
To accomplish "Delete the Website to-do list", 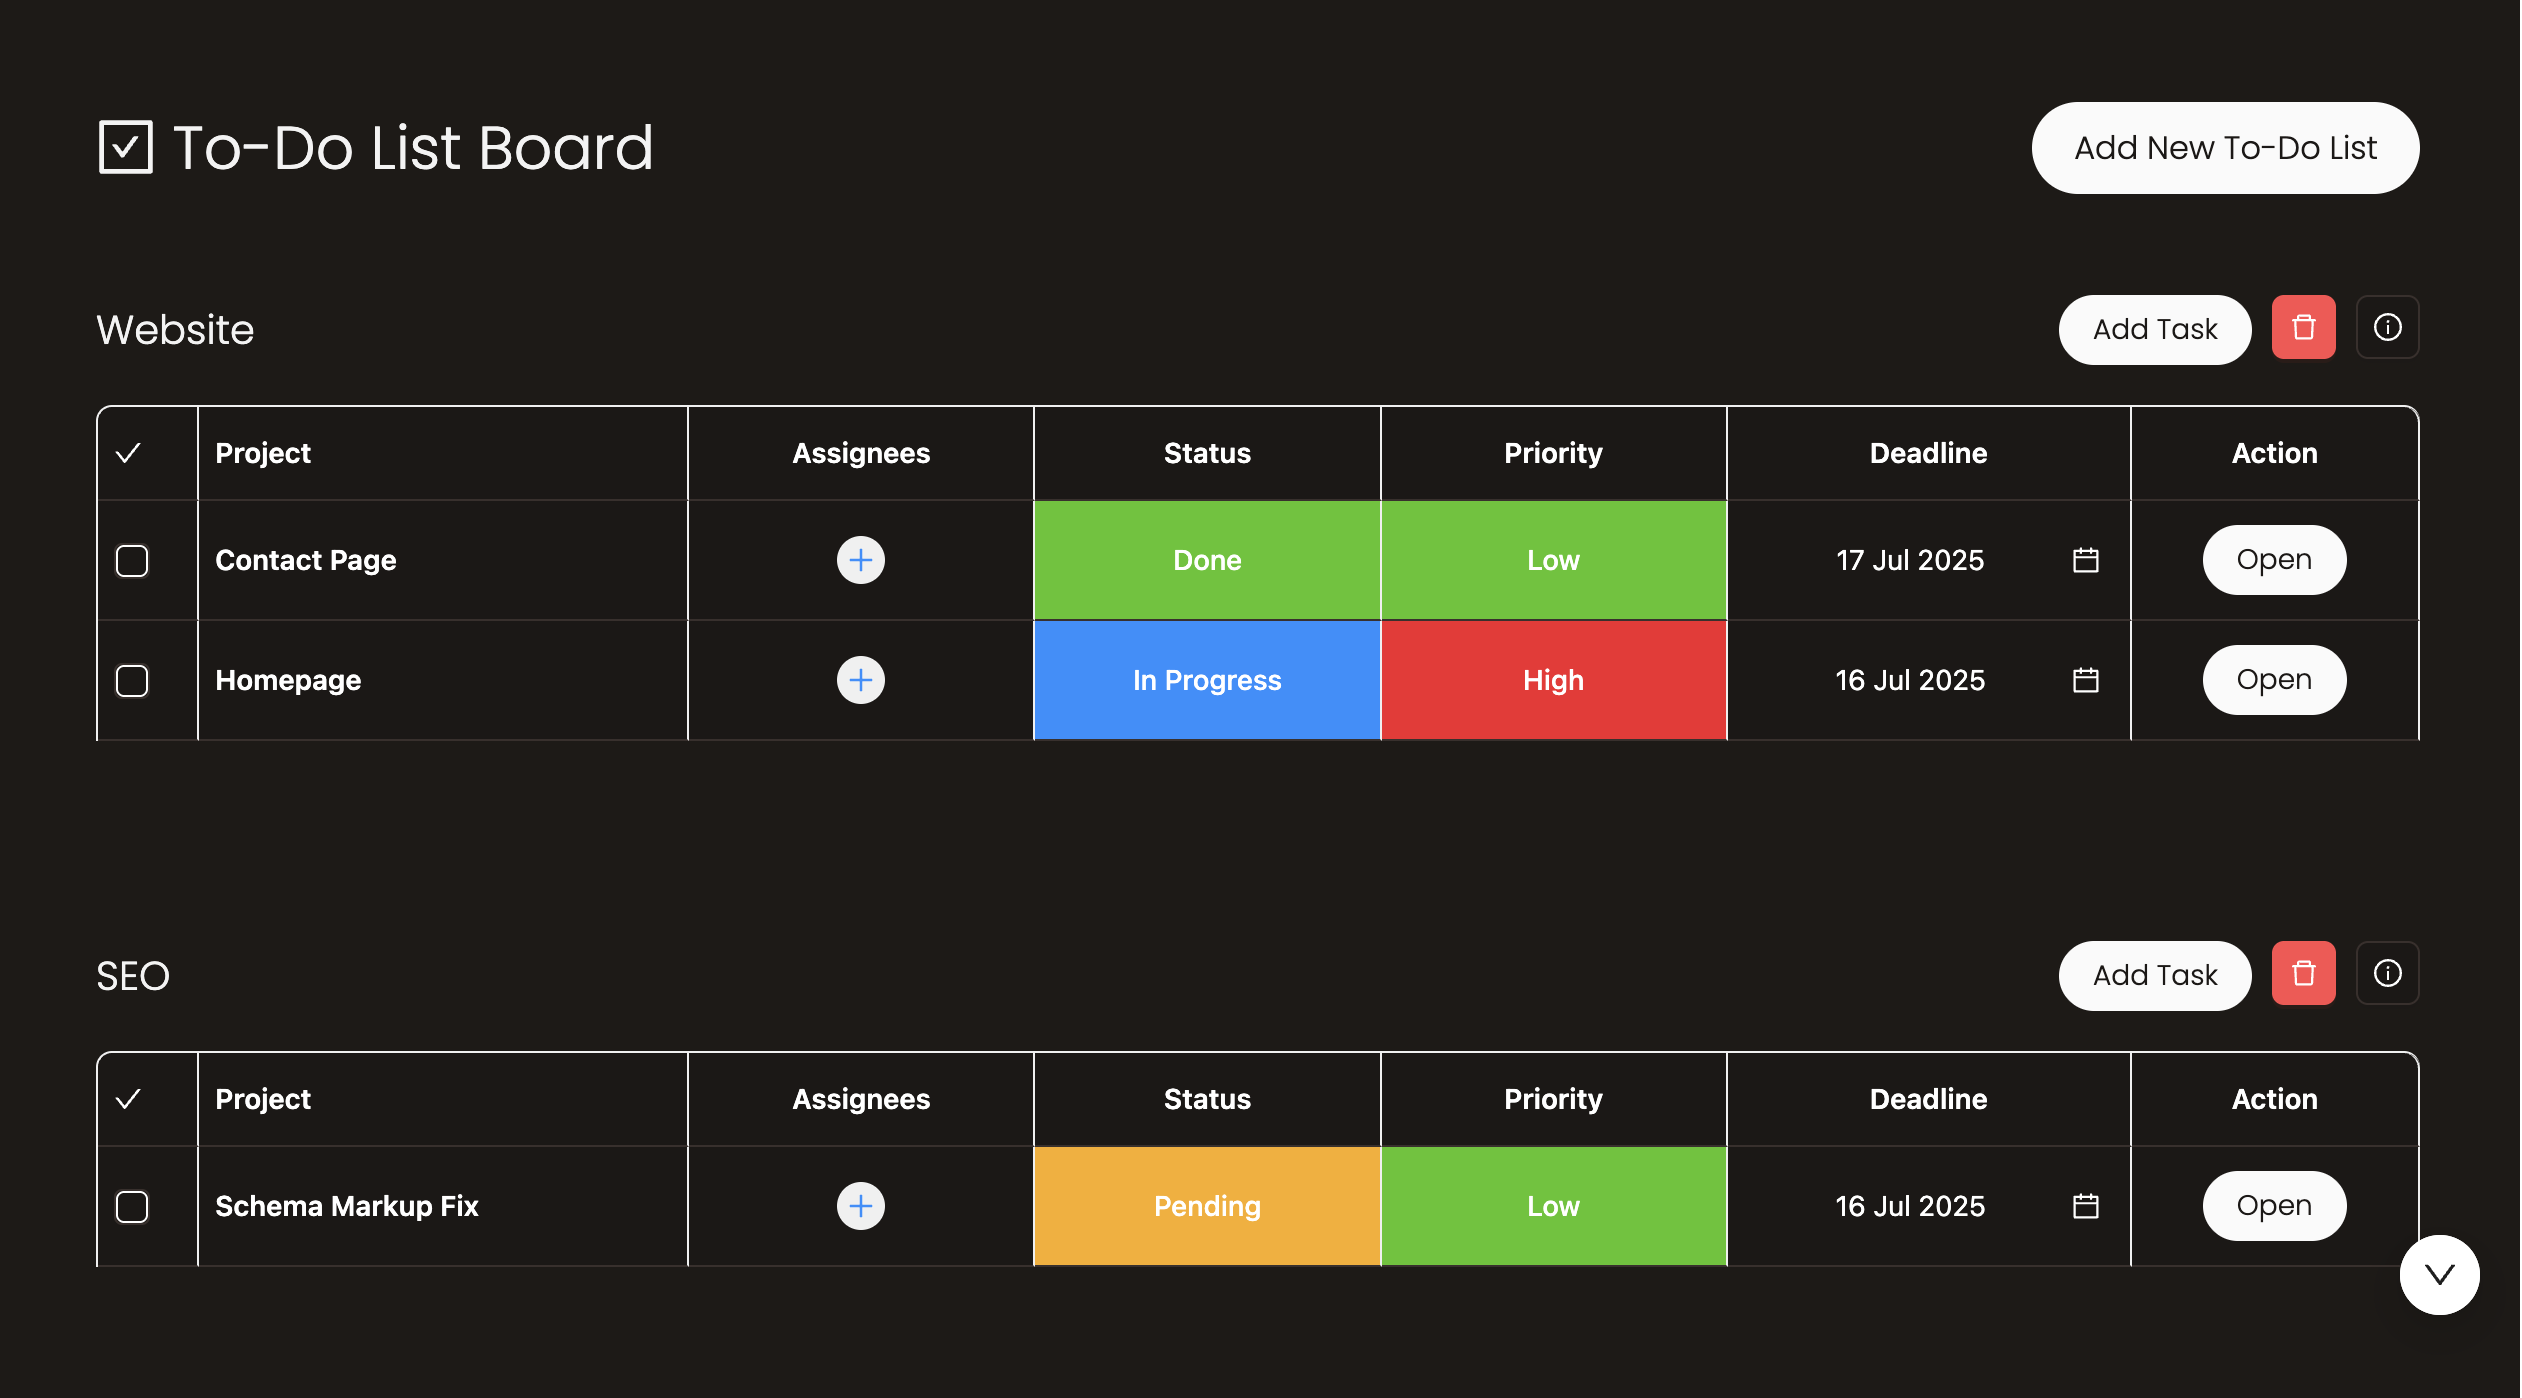I will point(2303,328).
